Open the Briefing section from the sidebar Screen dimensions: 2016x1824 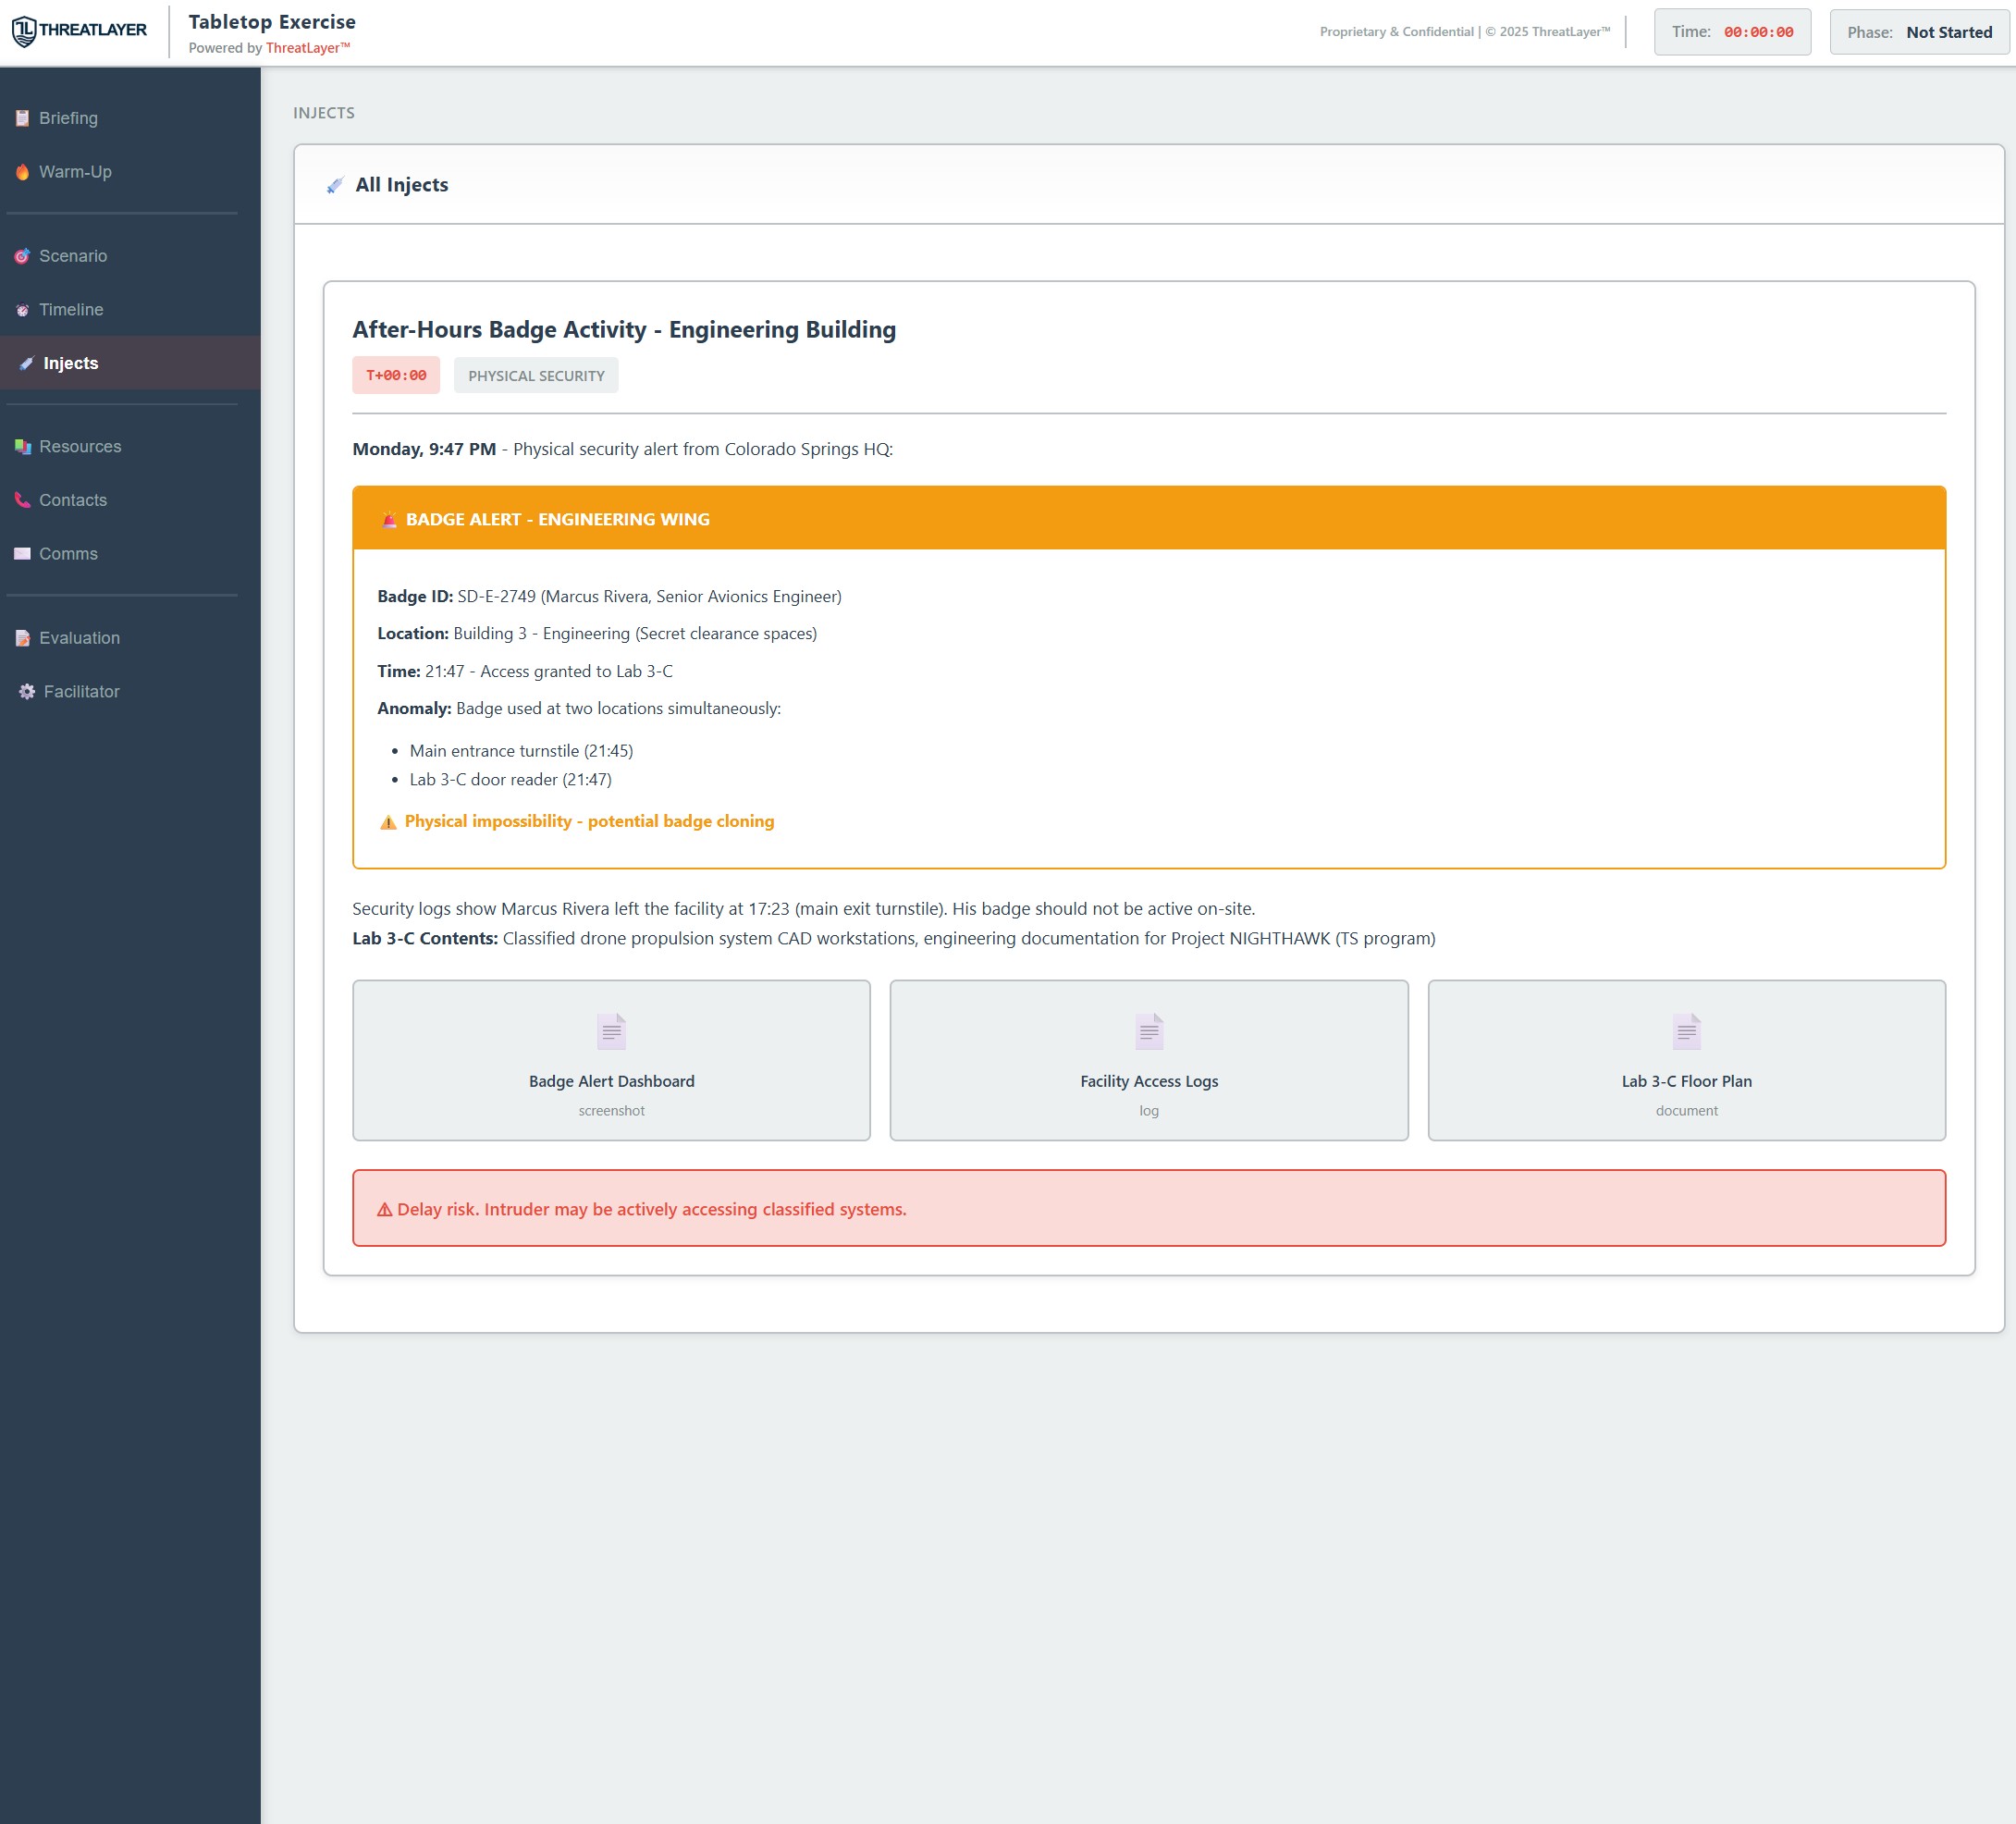(x=22, y=117)
